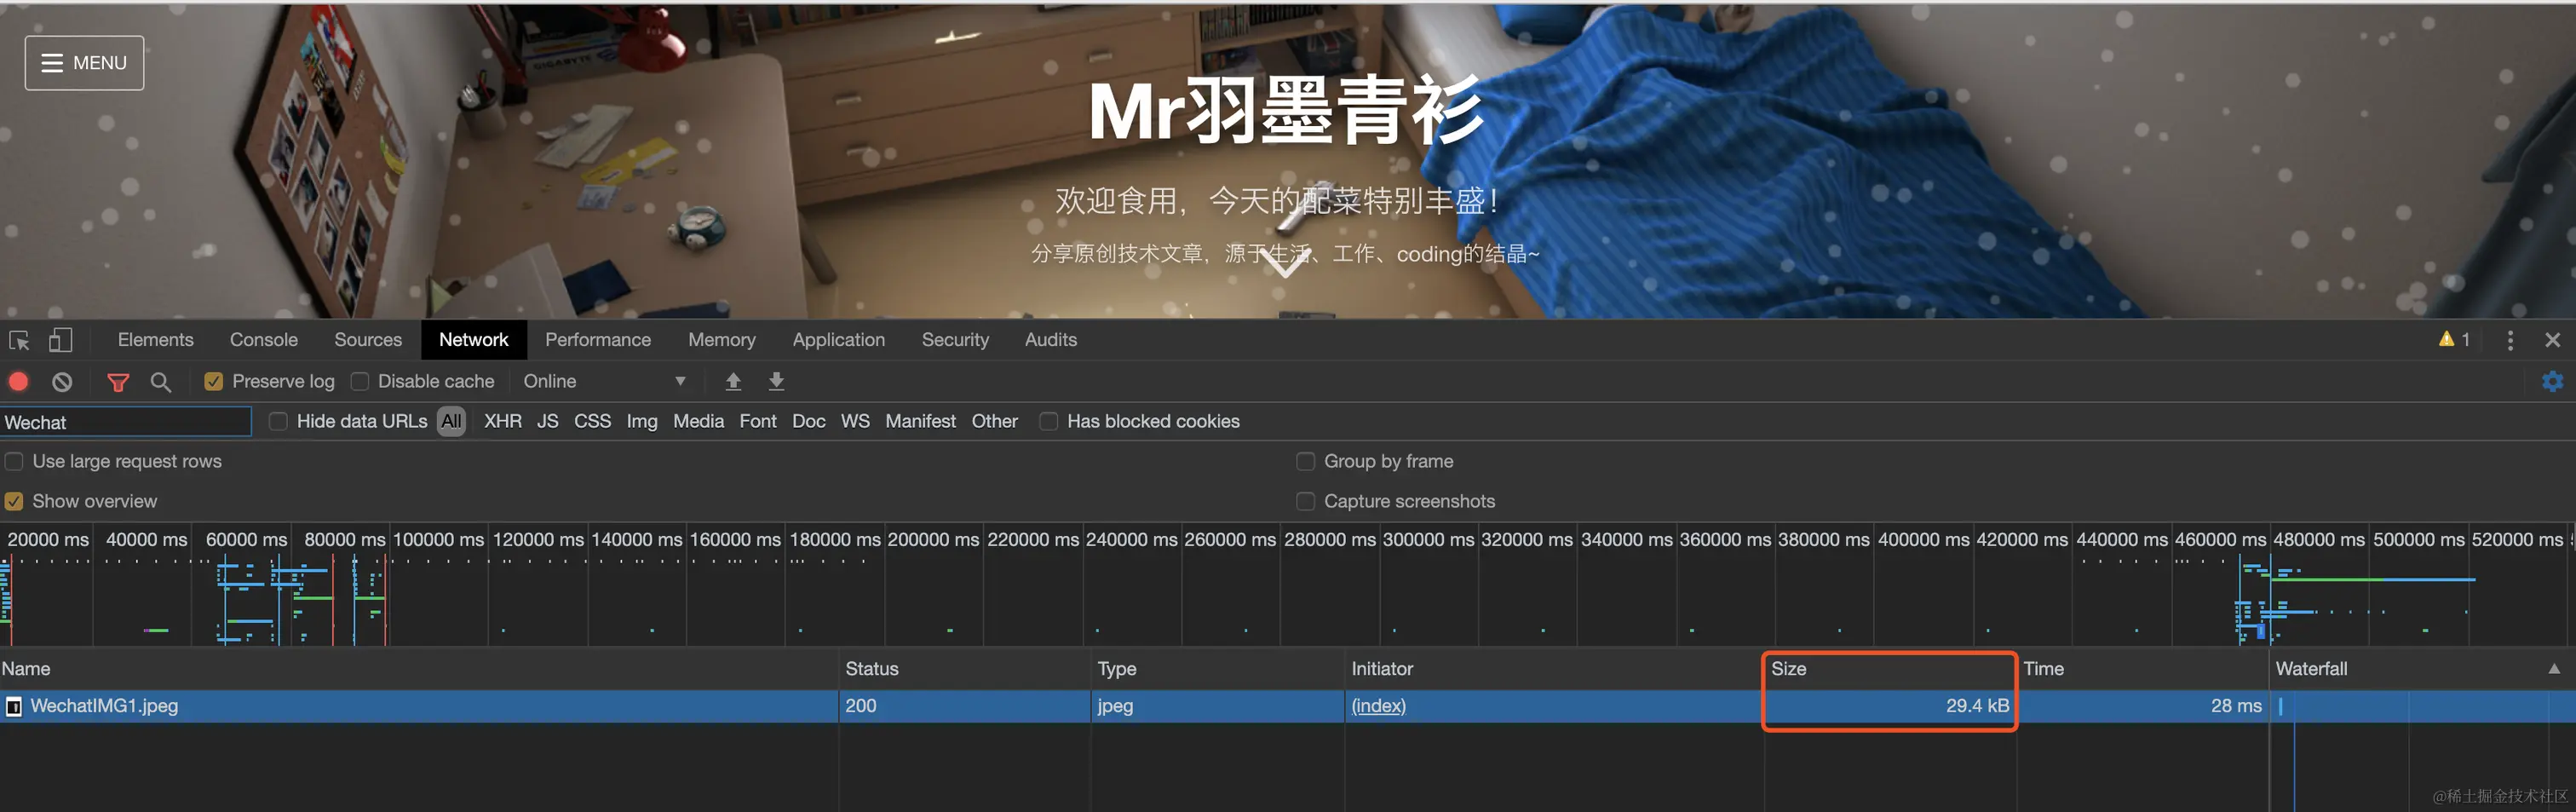Click the scroll-down chevron arrow on banner
This screenshot has width=2576, height=812.
(1284, 263)
